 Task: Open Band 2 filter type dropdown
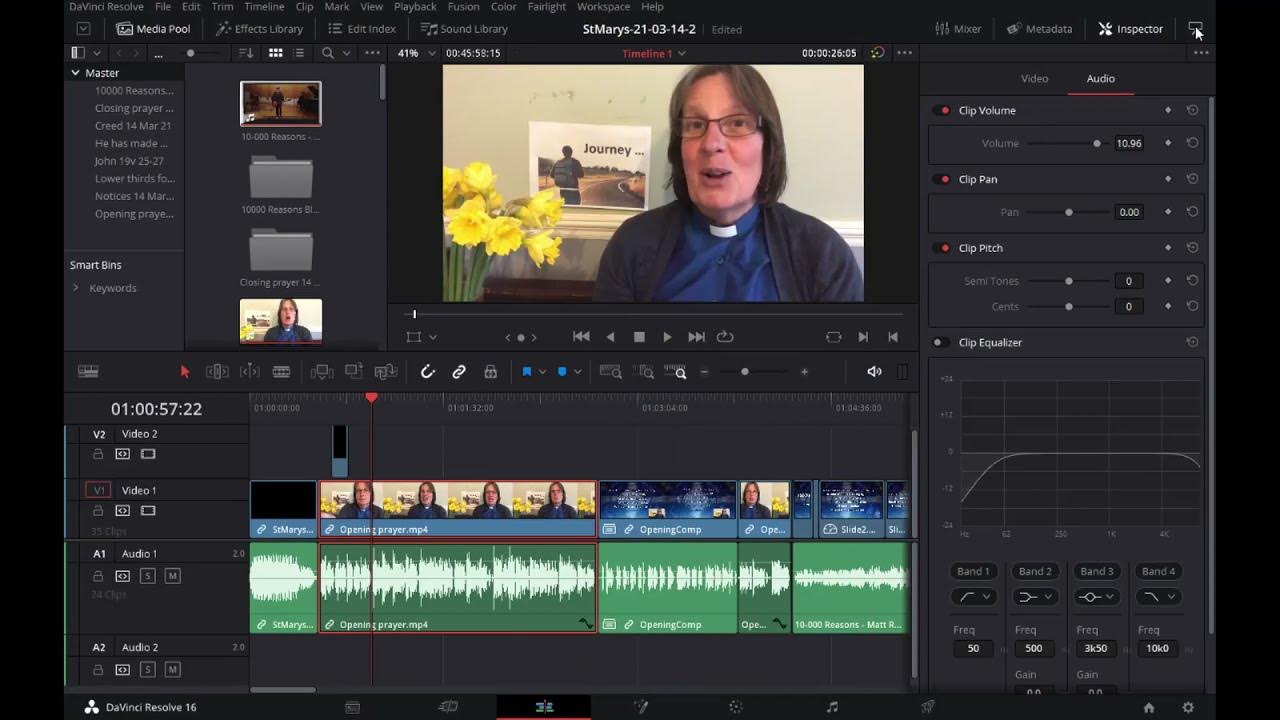1035,597
